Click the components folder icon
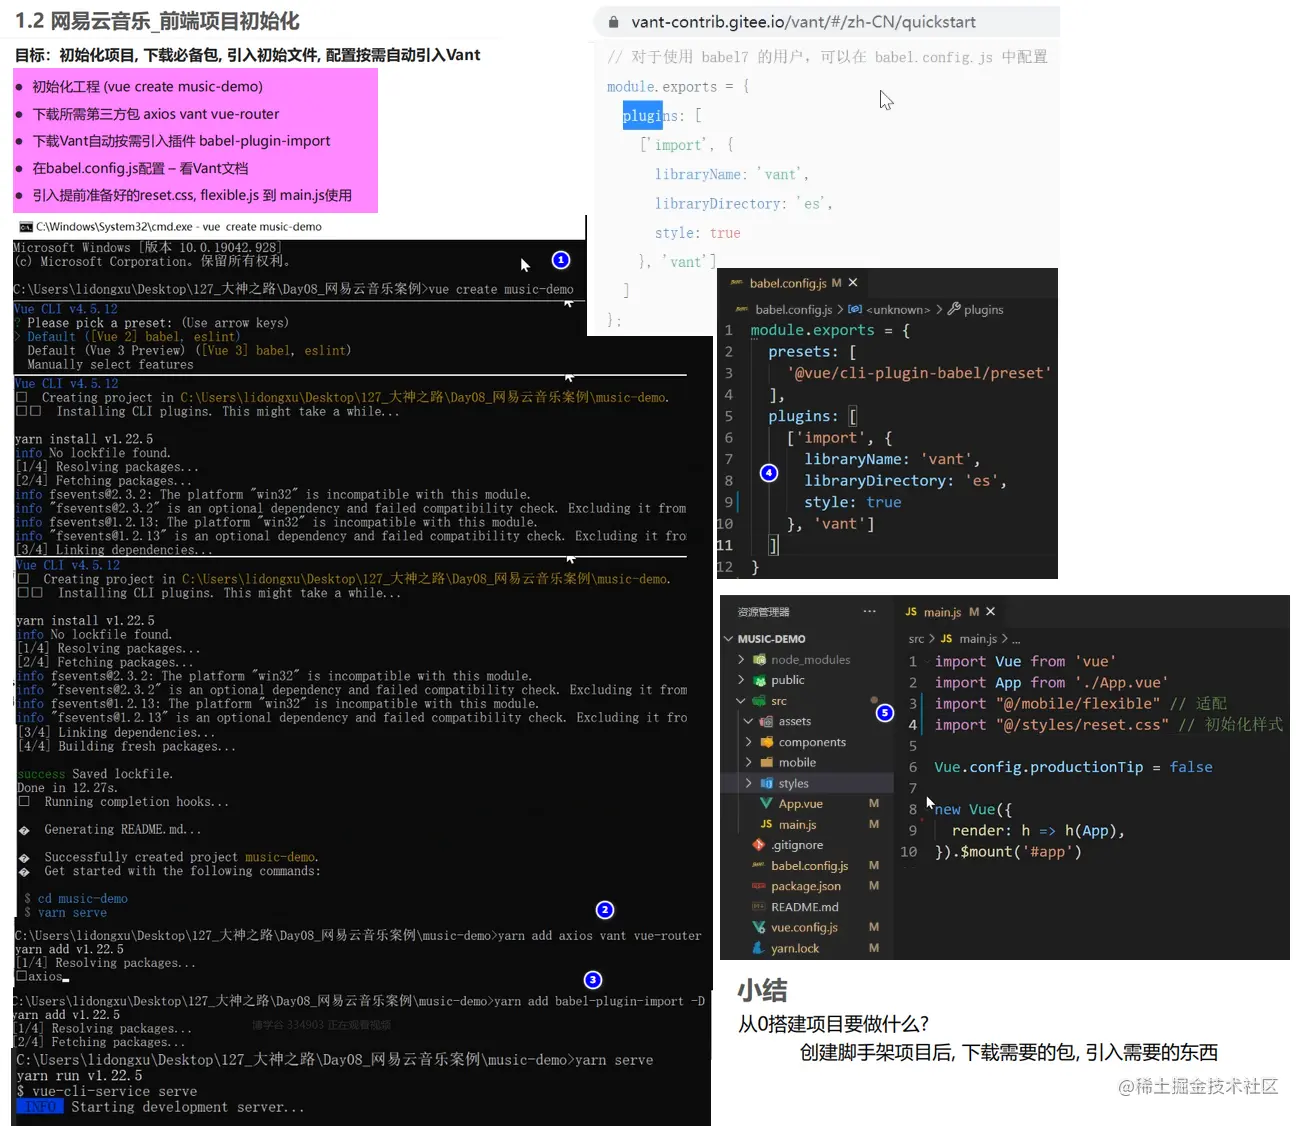Screen dimensions: 1308x1126 [767, 742]
